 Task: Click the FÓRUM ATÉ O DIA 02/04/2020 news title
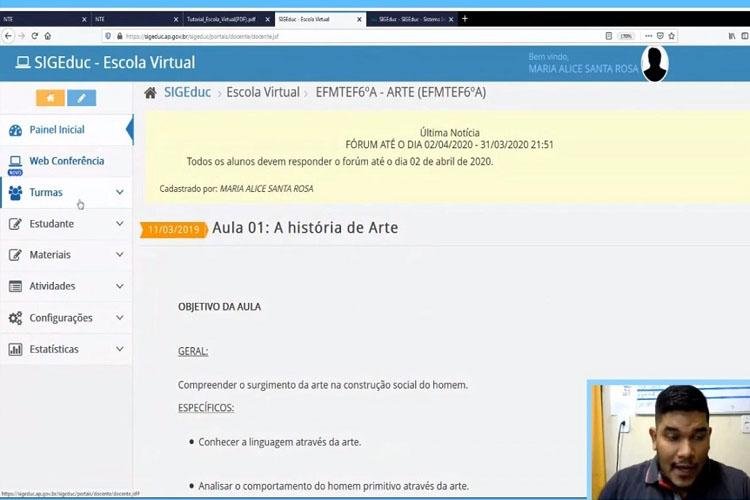pos(449,144)
